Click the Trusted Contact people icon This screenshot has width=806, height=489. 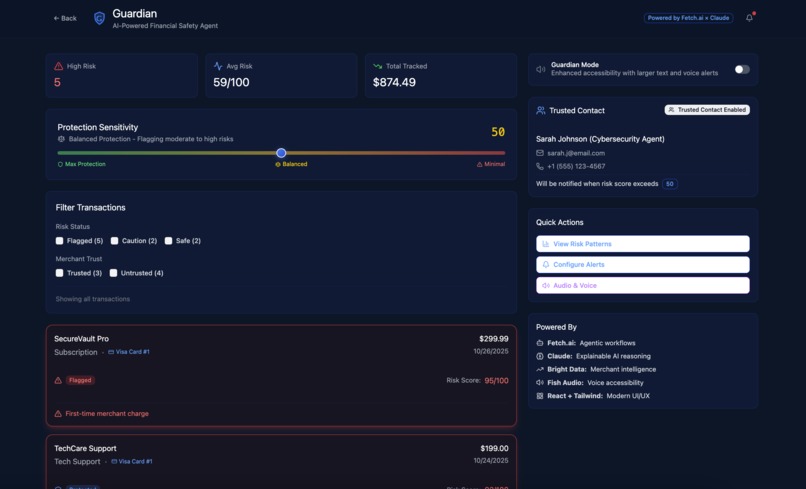coord(541,111)
